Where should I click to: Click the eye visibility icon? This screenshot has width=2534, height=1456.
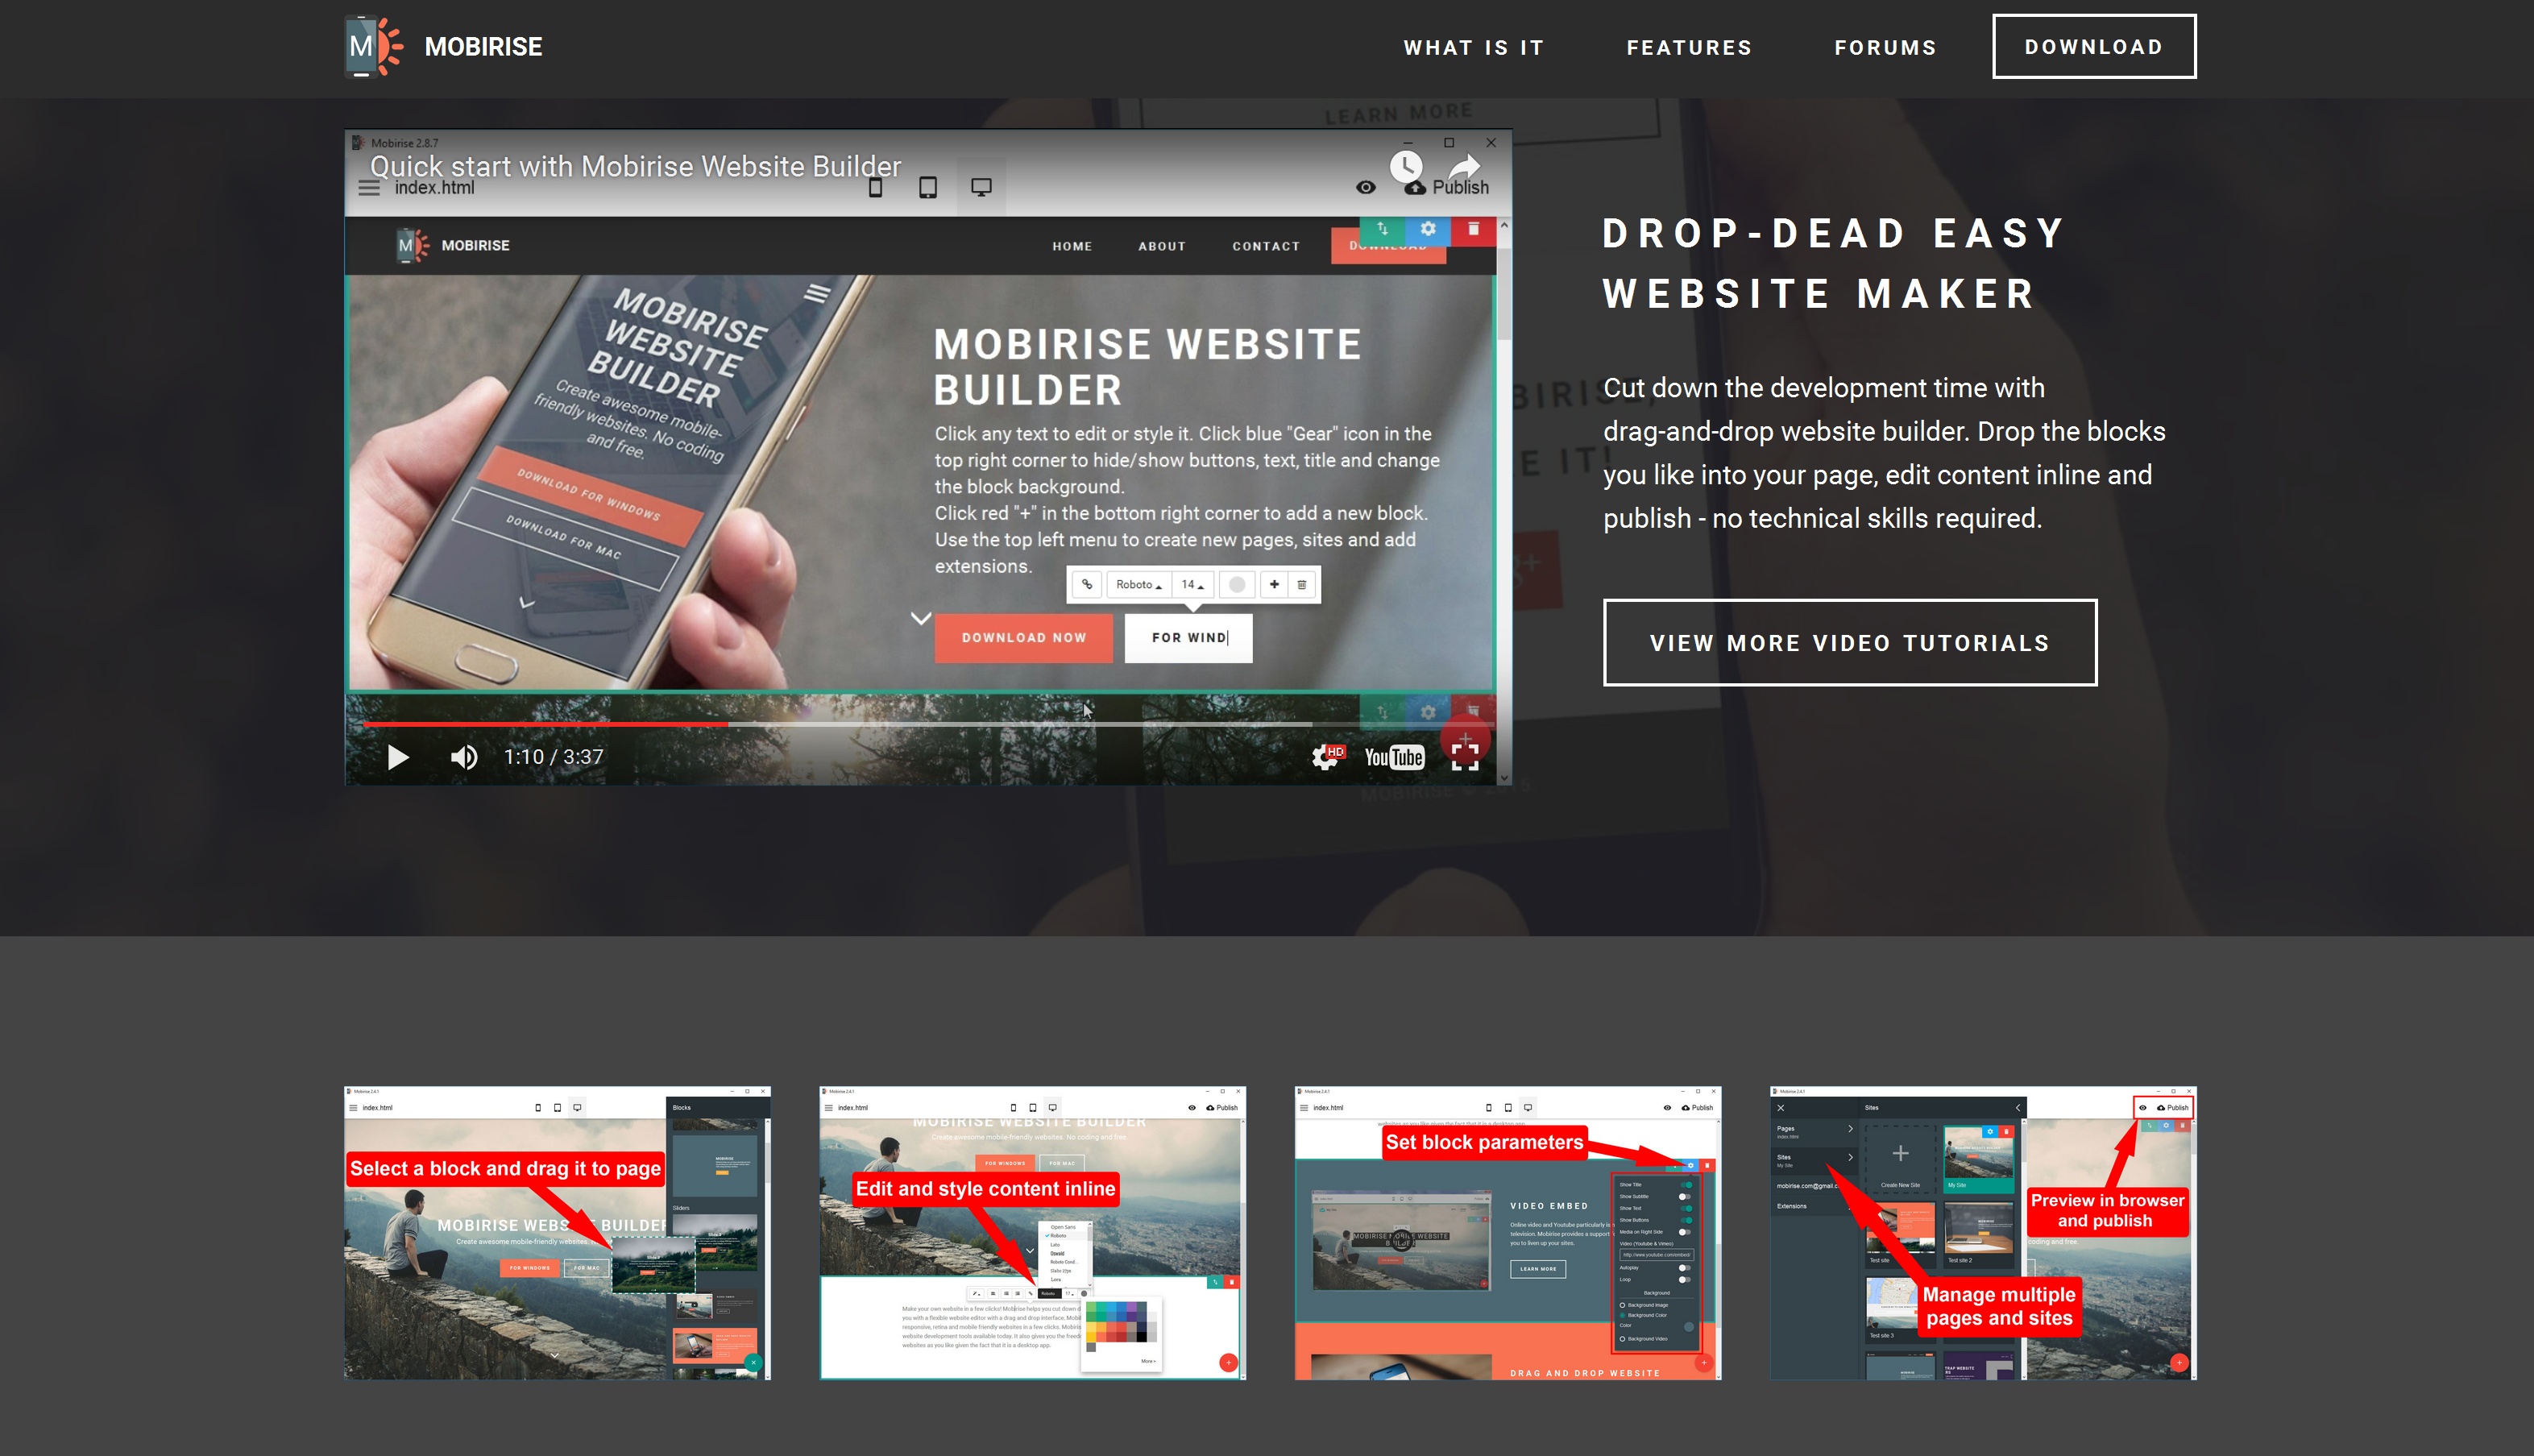point(1364,188)
